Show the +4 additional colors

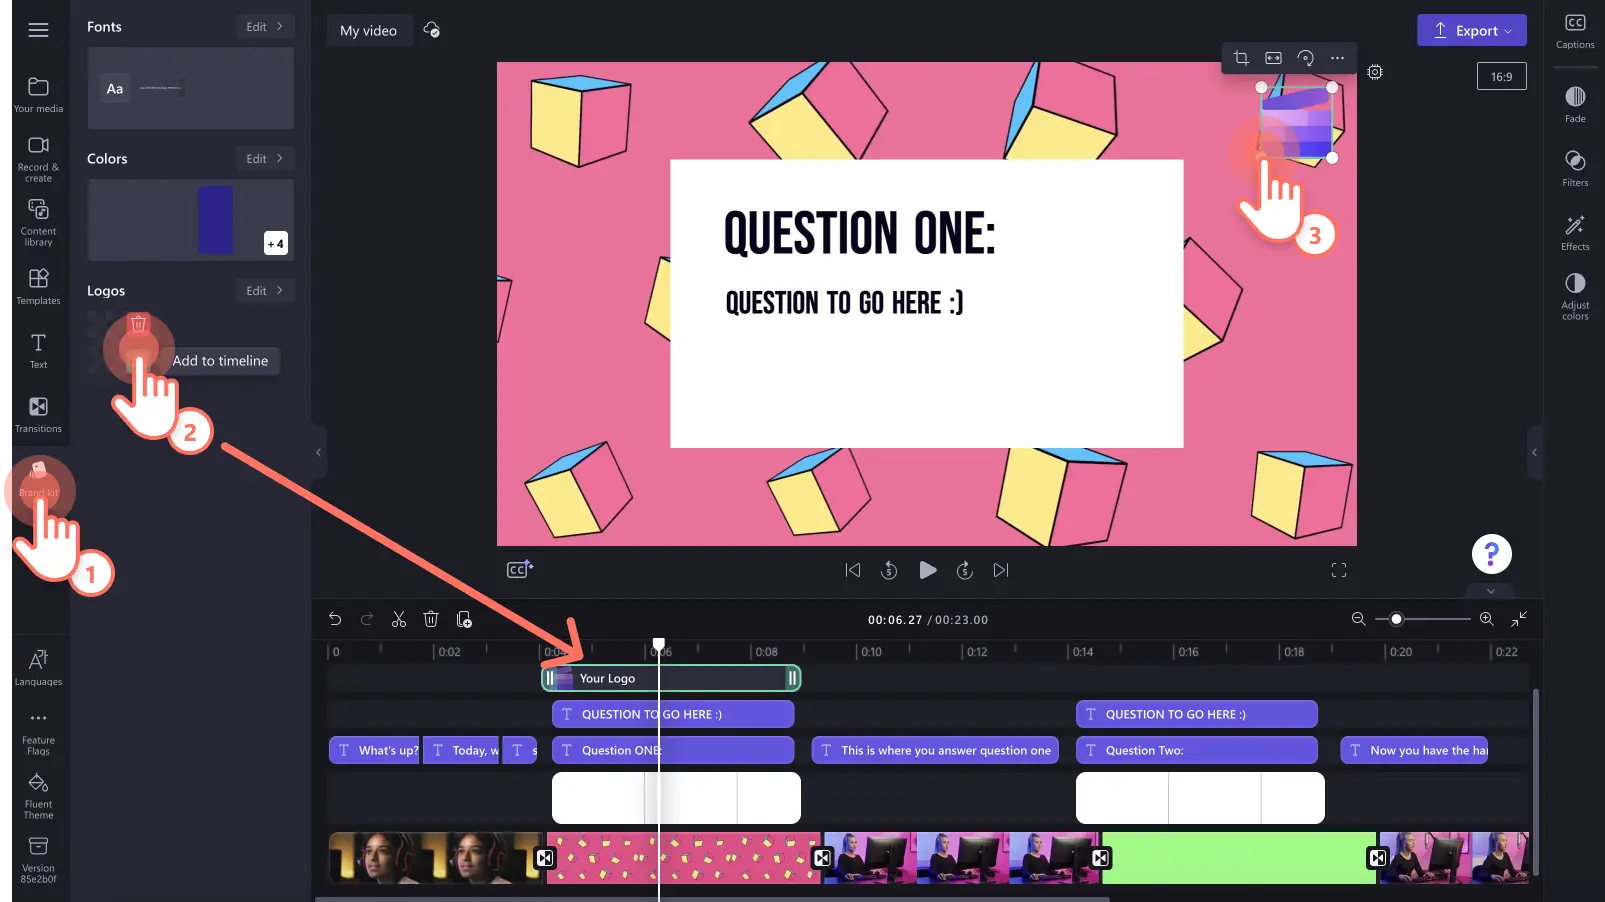pos(276,243)
